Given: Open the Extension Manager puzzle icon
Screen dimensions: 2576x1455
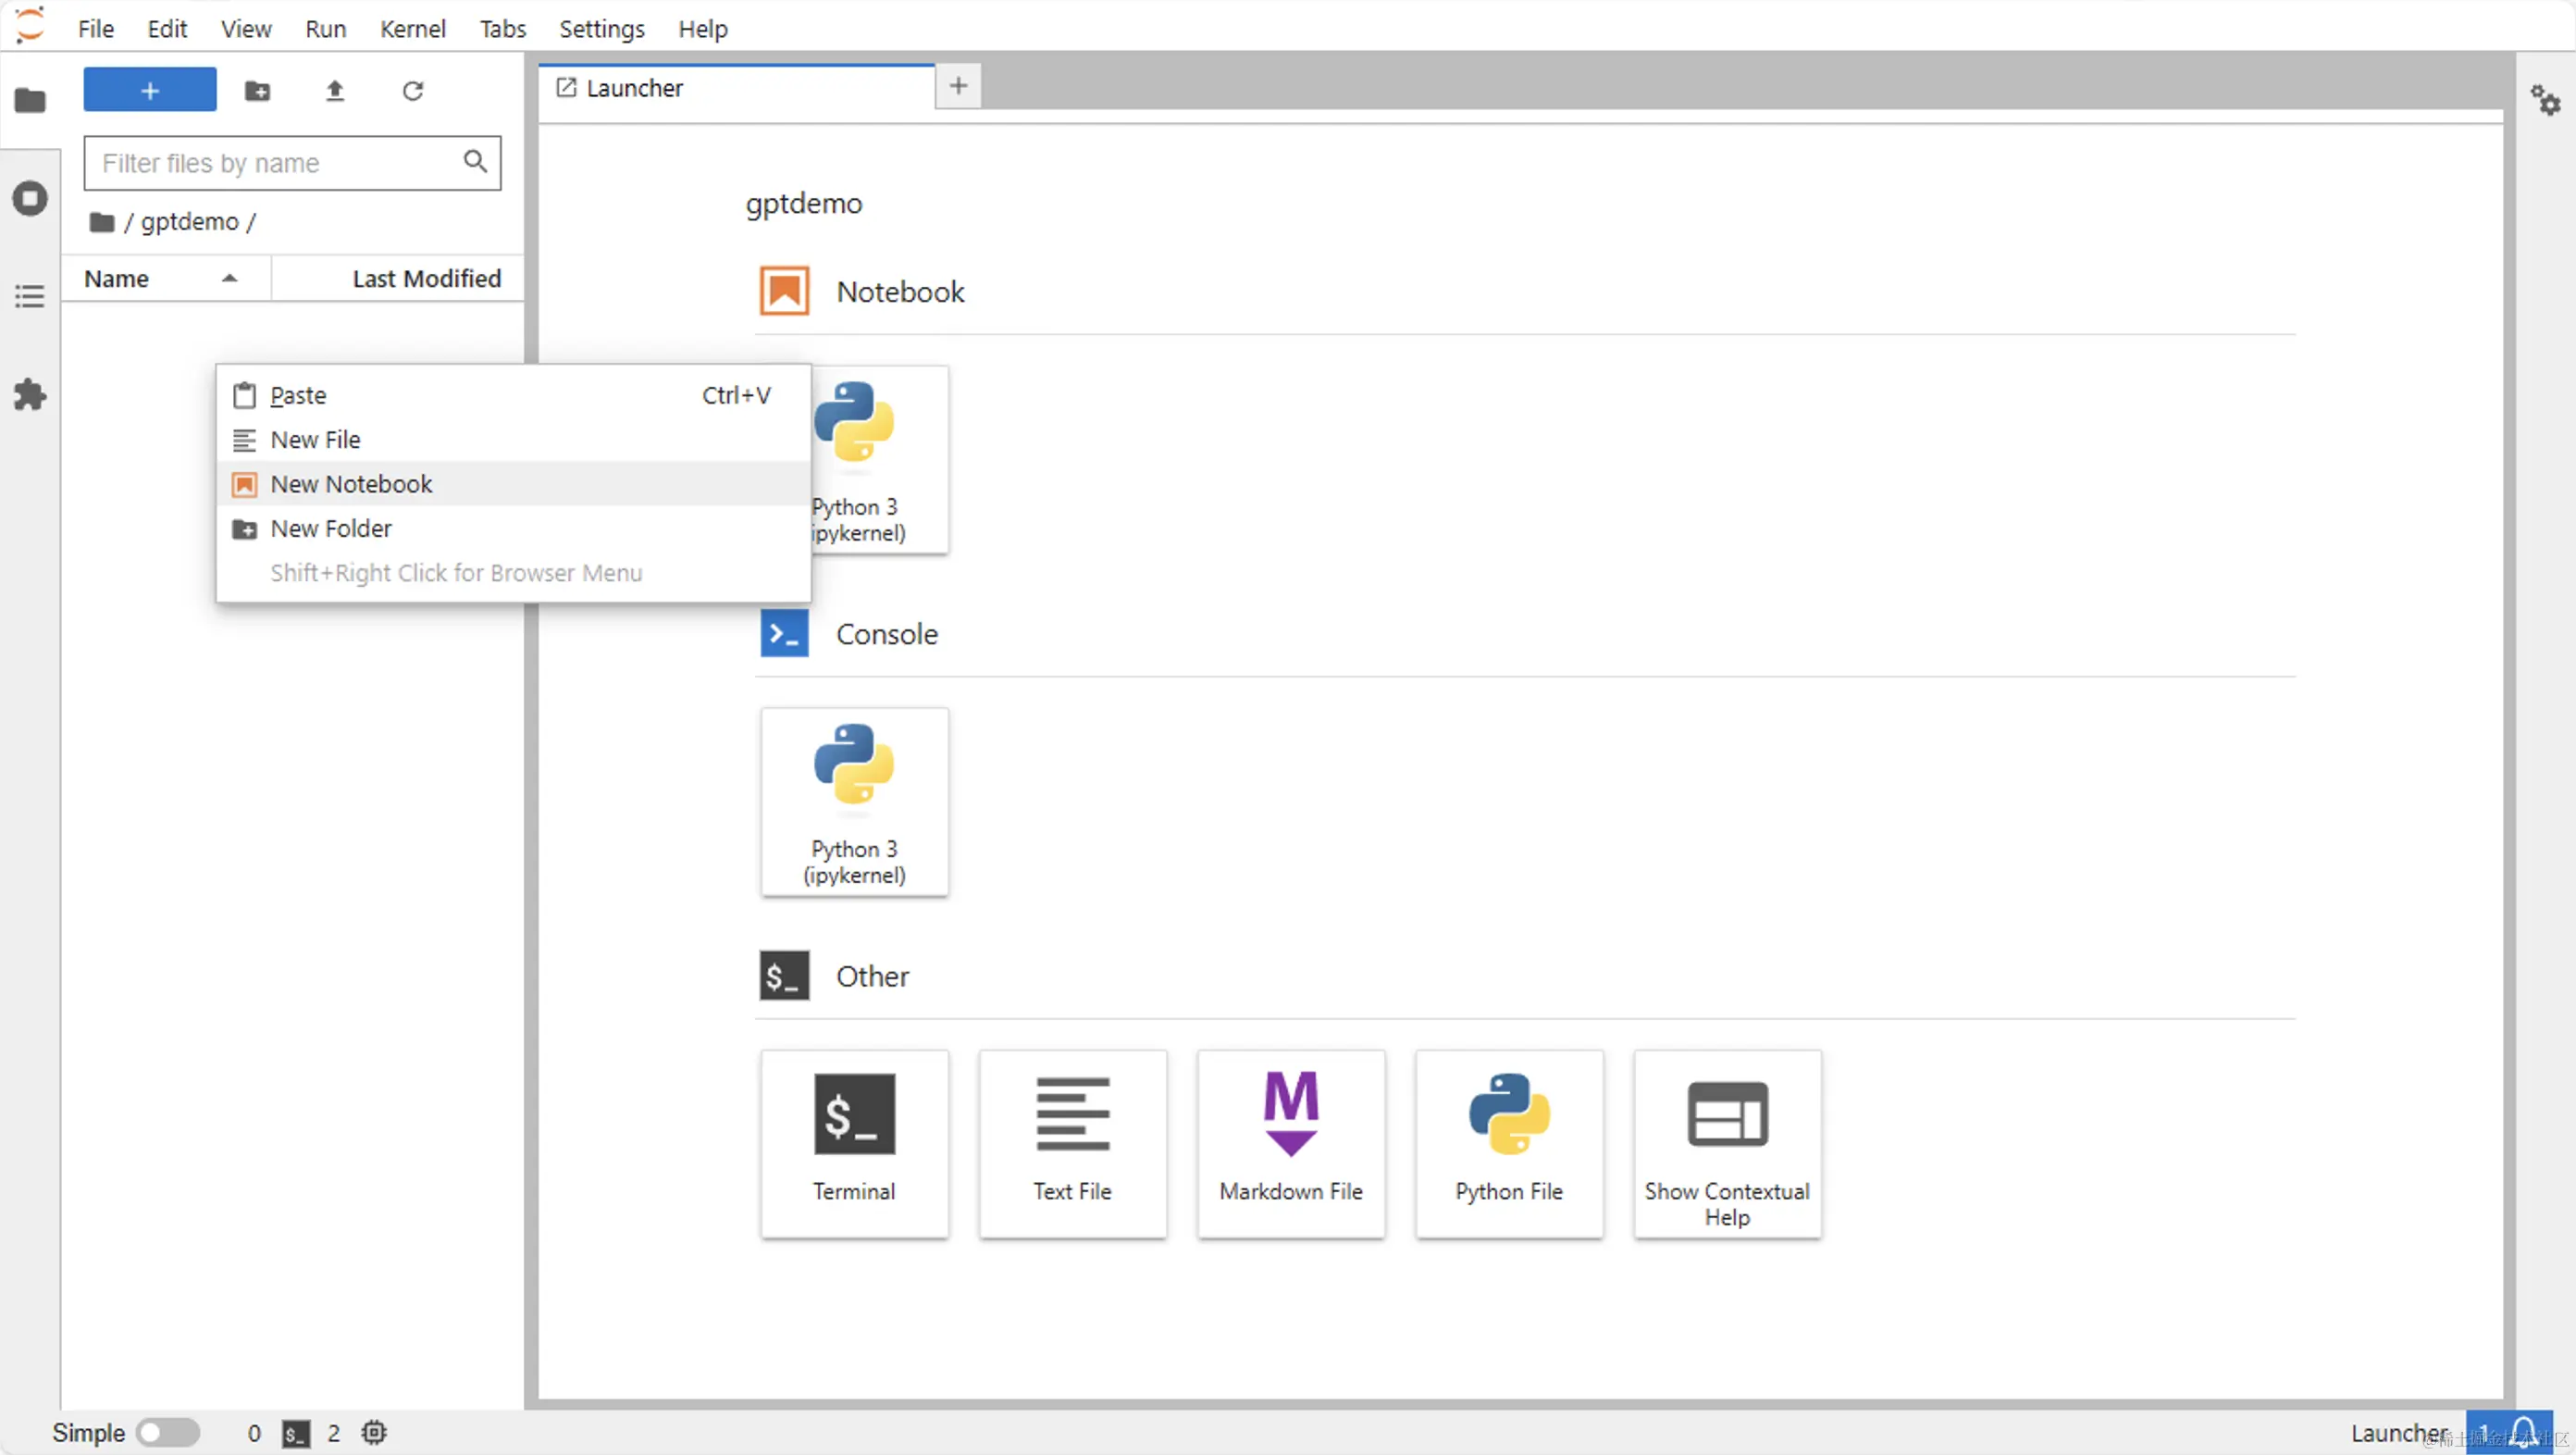Looking at the screenshot, I should pyautogui.click(x=30, y=395).
